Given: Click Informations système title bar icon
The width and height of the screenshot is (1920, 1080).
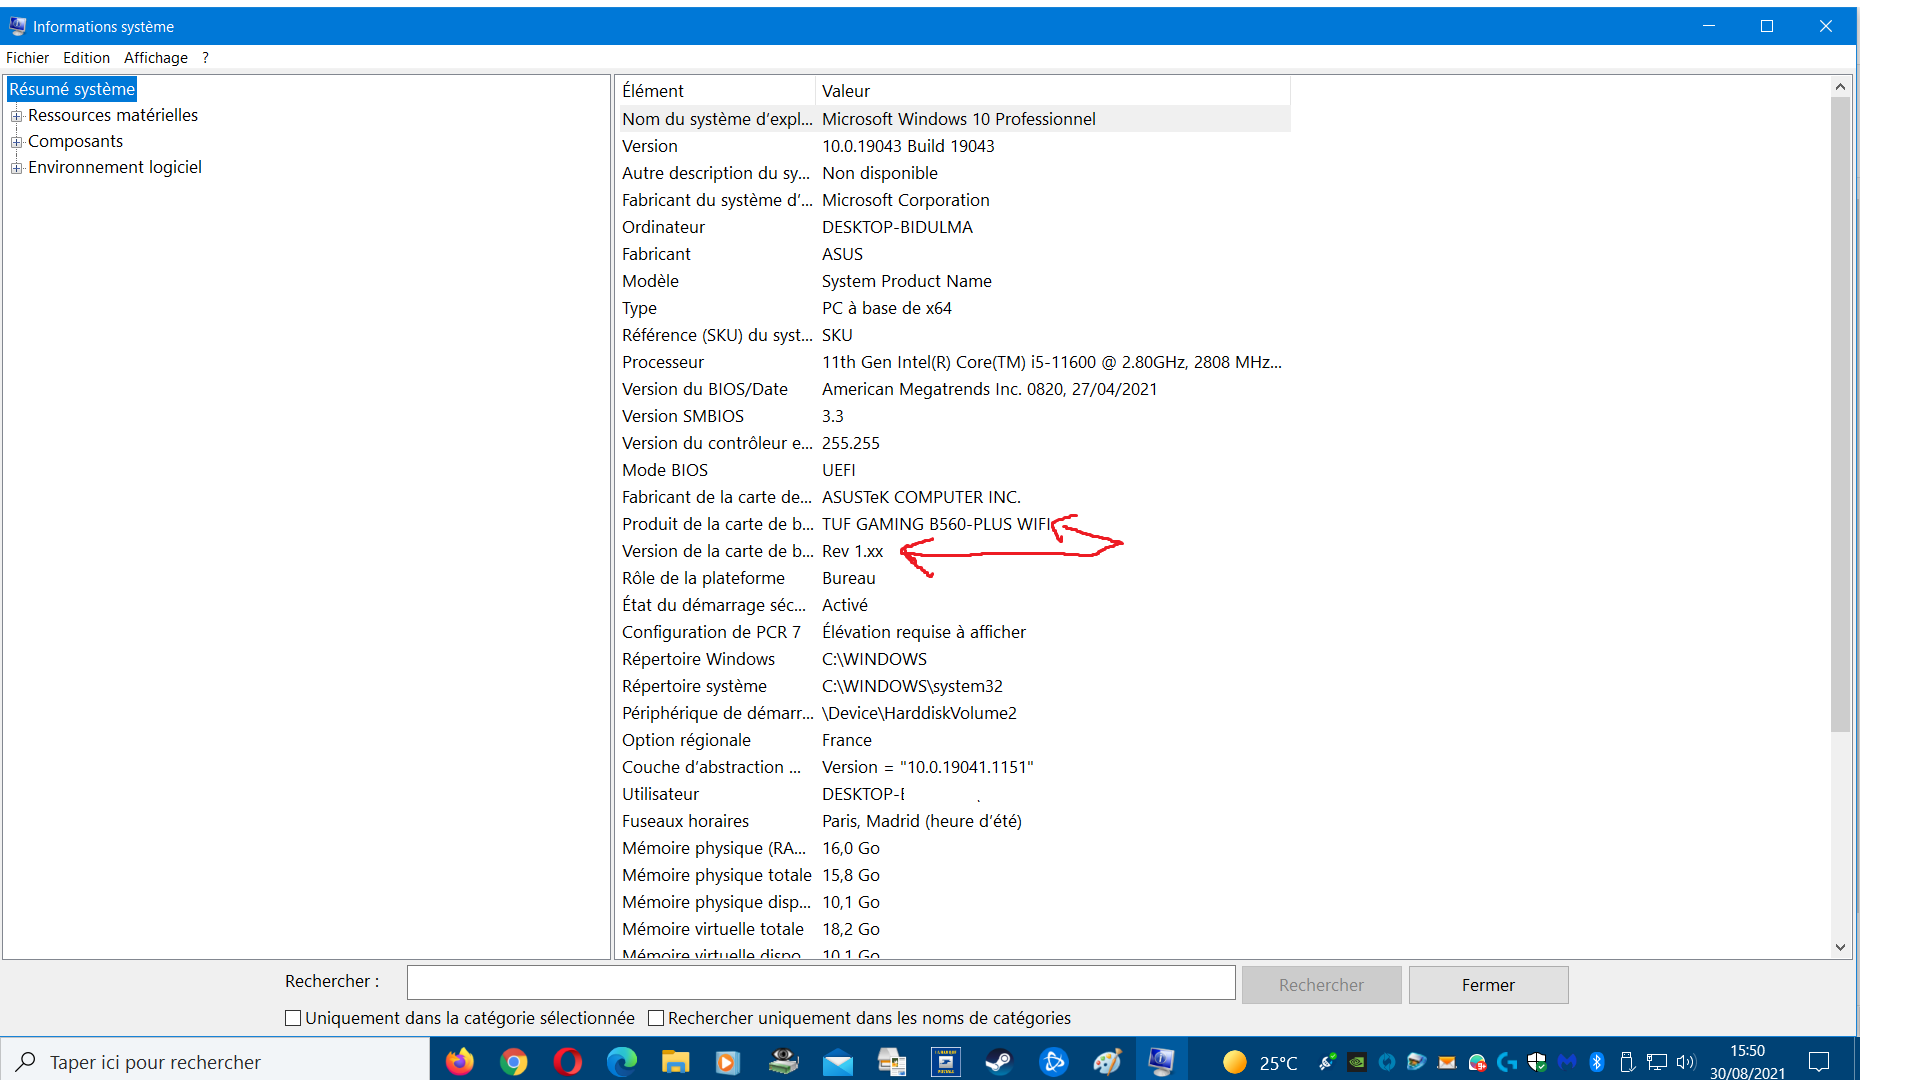Looking at the screenshot, I should click(18, 26).
